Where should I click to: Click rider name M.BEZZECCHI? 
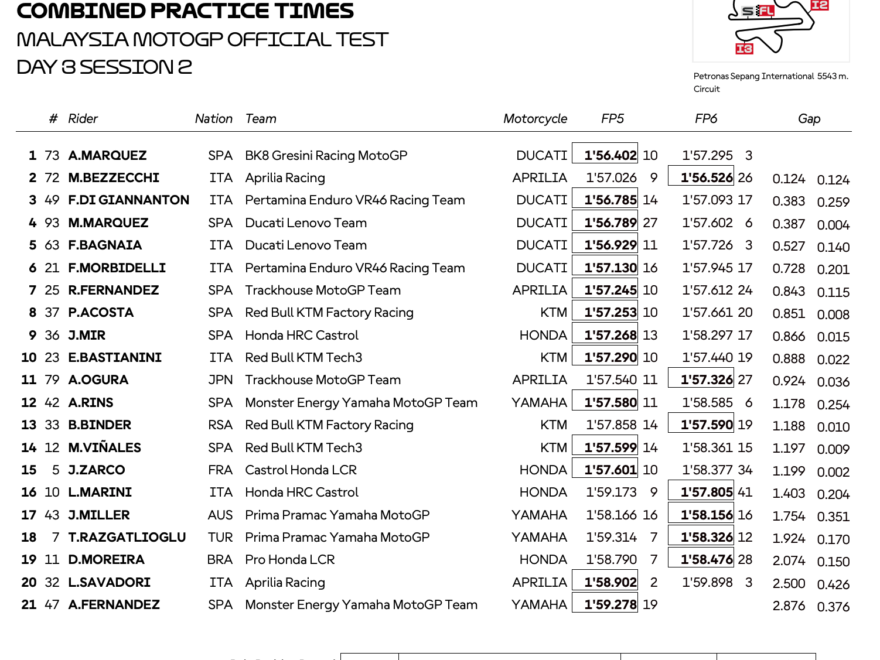point(113,178)
